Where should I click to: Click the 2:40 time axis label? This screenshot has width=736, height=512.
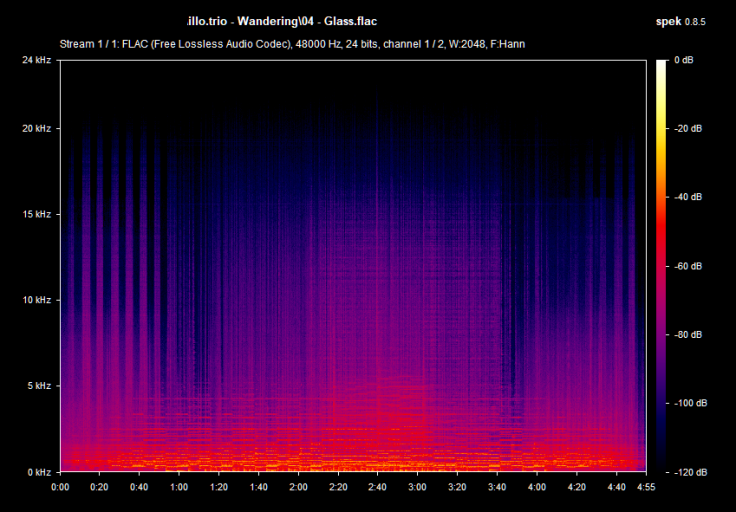378,487
